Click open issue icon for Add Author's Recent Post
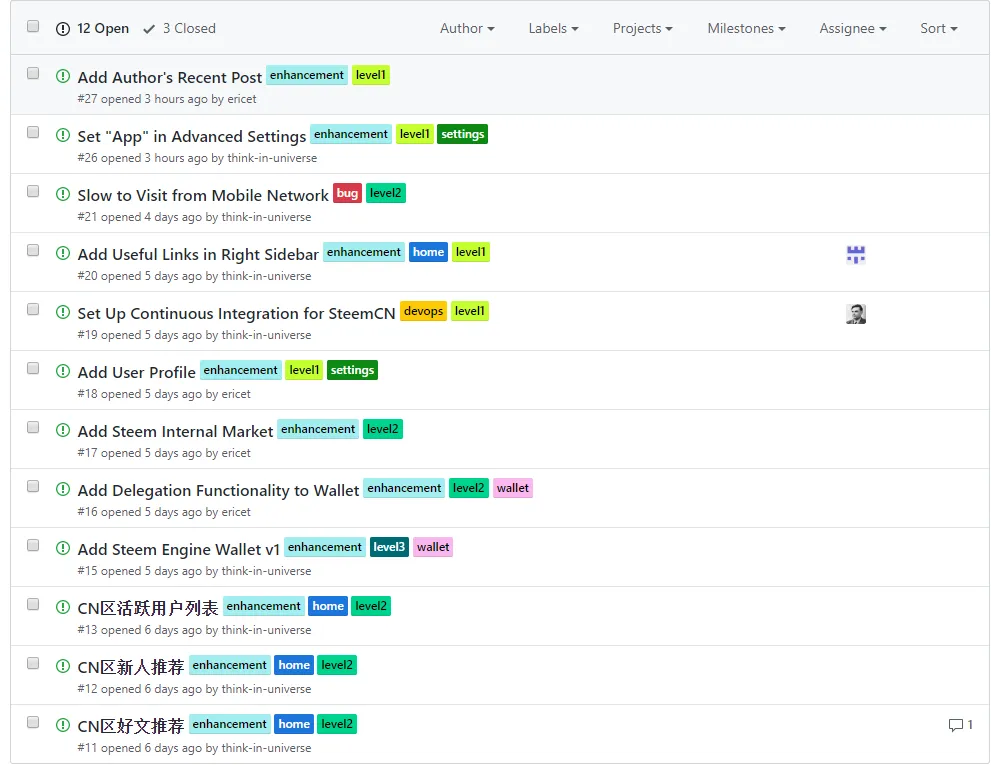Viewport: 991px width, 765px height. 63,76
